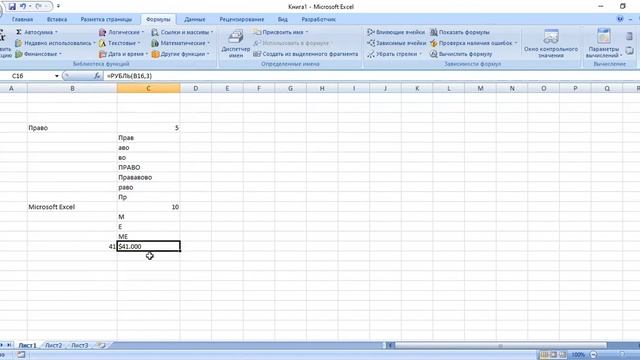Image resolution: width=640 pixels, height=360 pixels.
Task: Expand quick access toolbar customize arrow
Action: click(58, 6)
